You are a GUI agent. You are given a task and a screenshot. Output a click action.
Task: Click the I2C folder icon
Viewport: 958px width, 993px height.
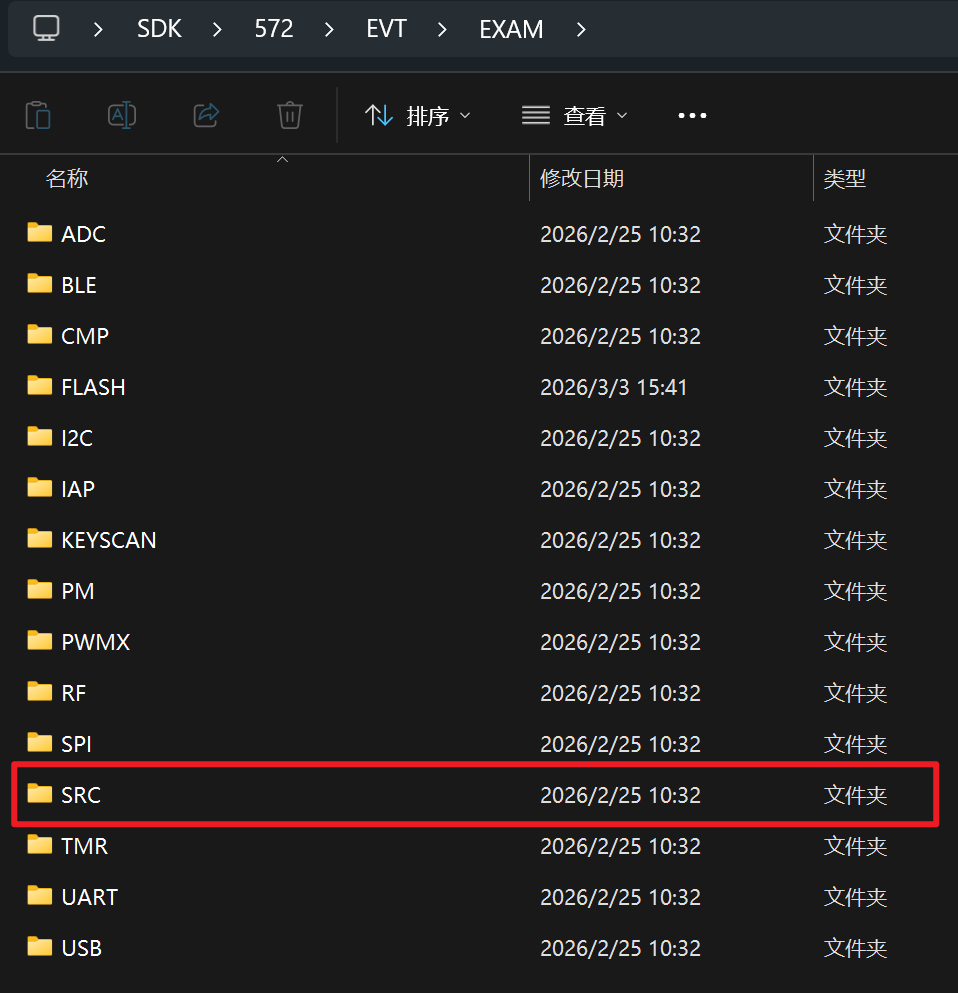[40, 436]
